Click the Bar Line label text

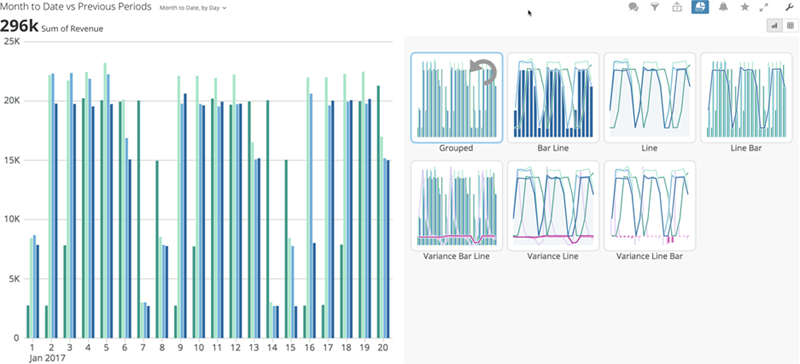pyautogui.click(x=553, y=149)
